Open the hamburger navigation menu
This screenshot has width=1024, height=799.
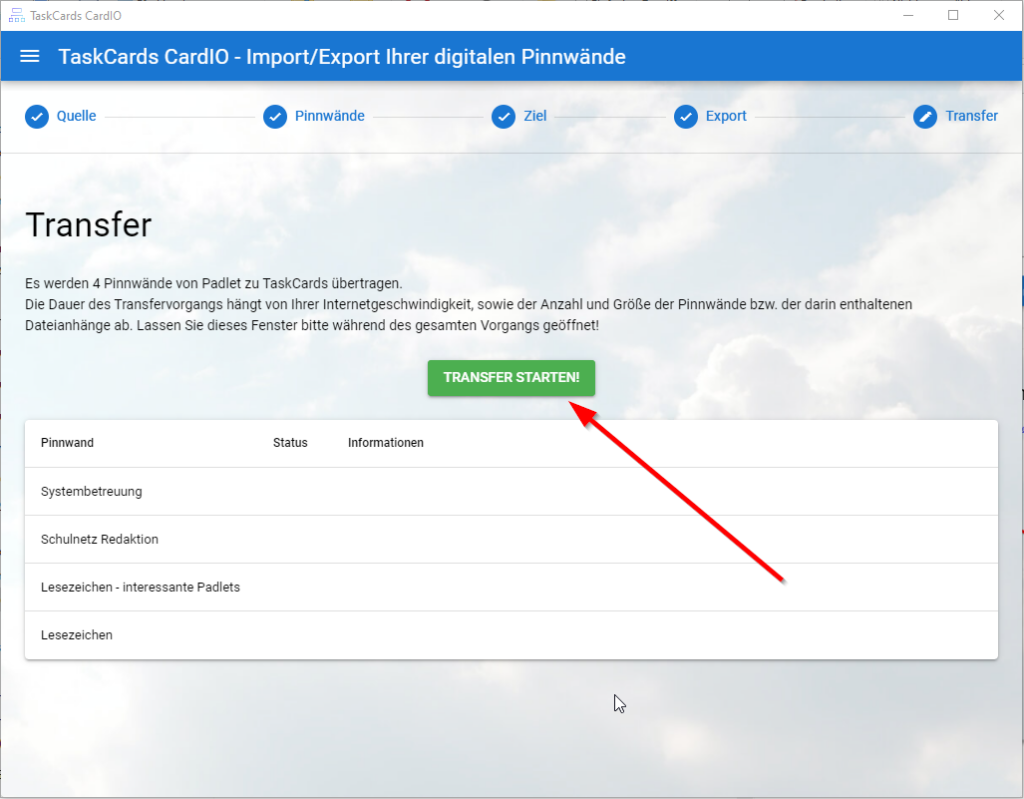coord(29,56)
